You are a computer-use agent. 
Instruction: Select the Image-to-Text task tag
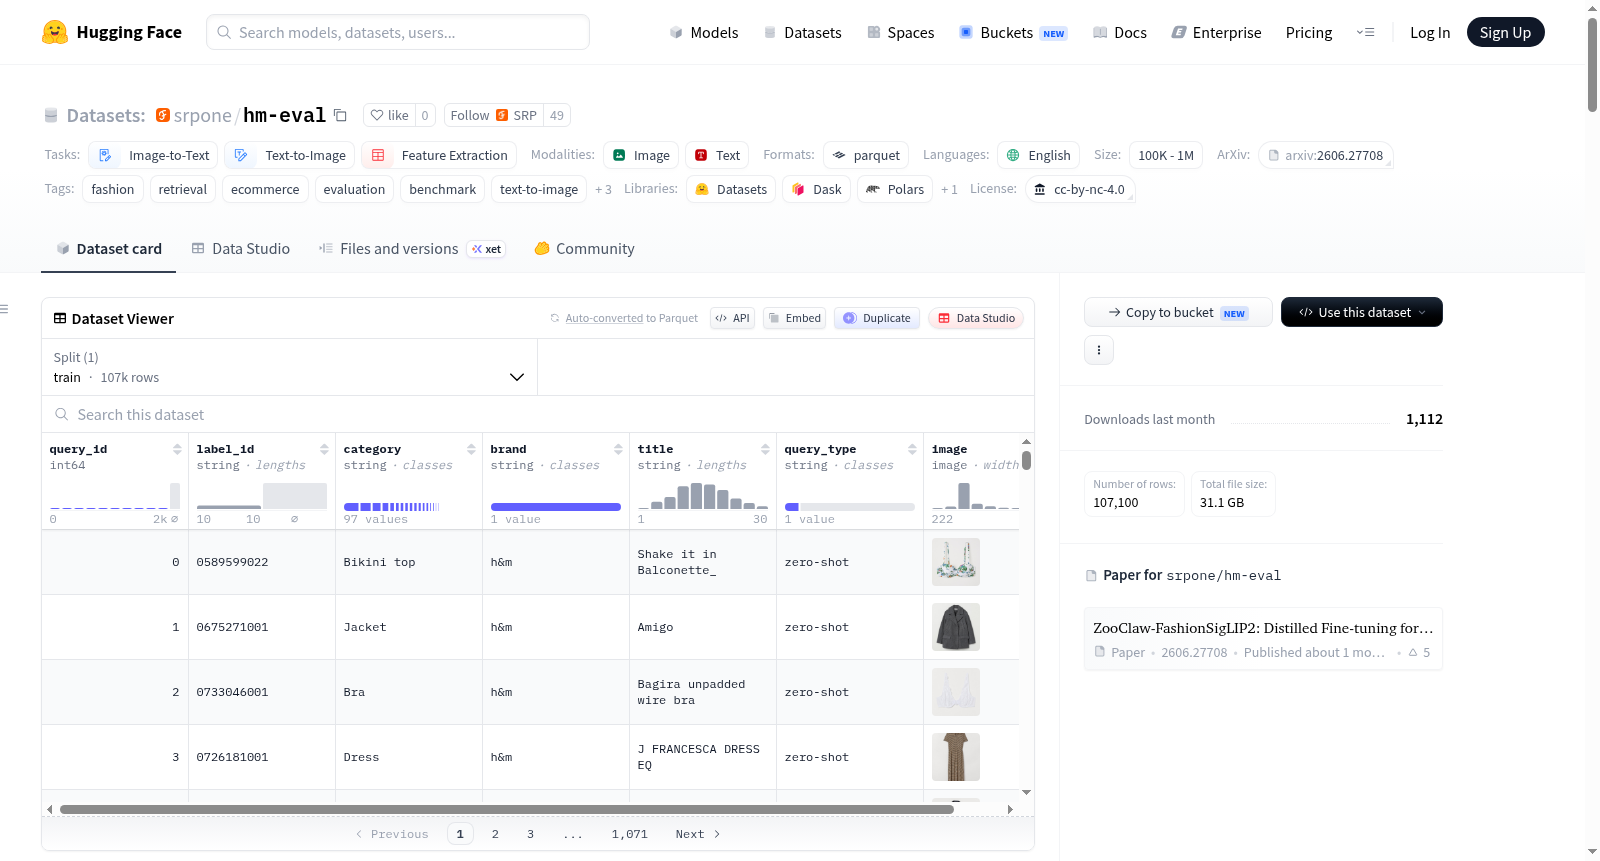point(153,155)
